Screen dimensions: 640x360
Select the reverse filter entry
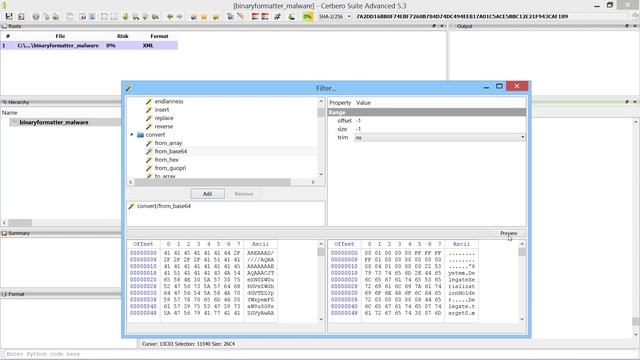tap(164, 127)
